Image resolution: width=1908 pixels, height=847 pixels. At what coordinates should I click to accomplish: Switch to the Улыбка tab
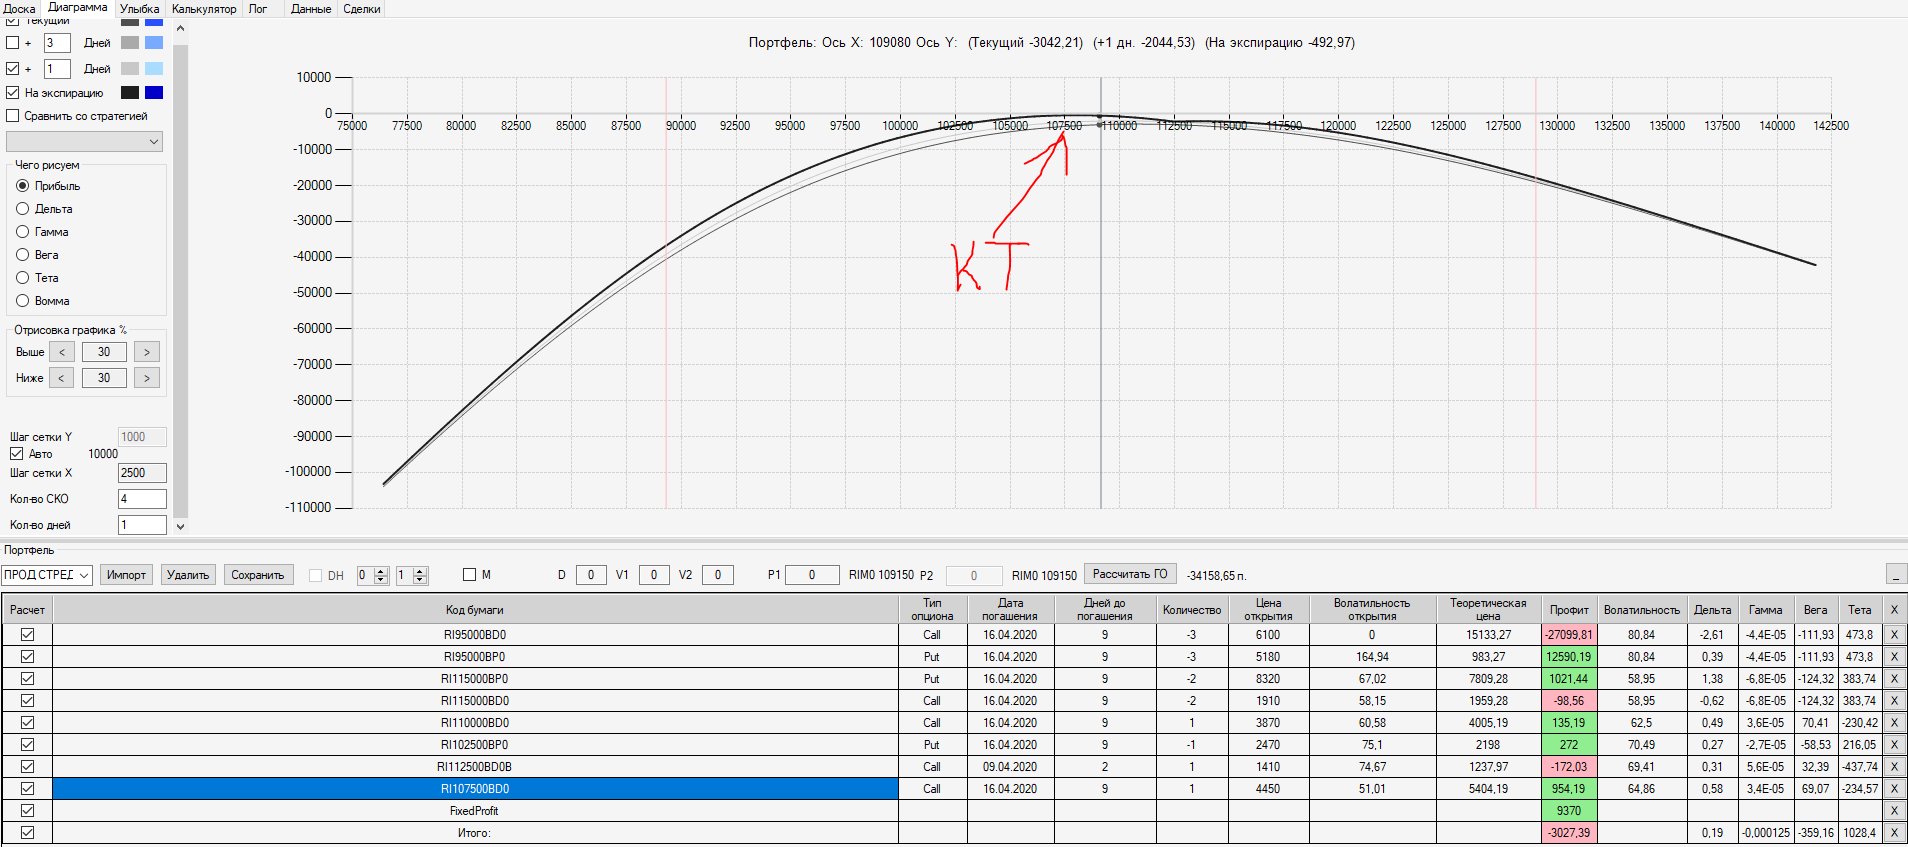point(139,9)
